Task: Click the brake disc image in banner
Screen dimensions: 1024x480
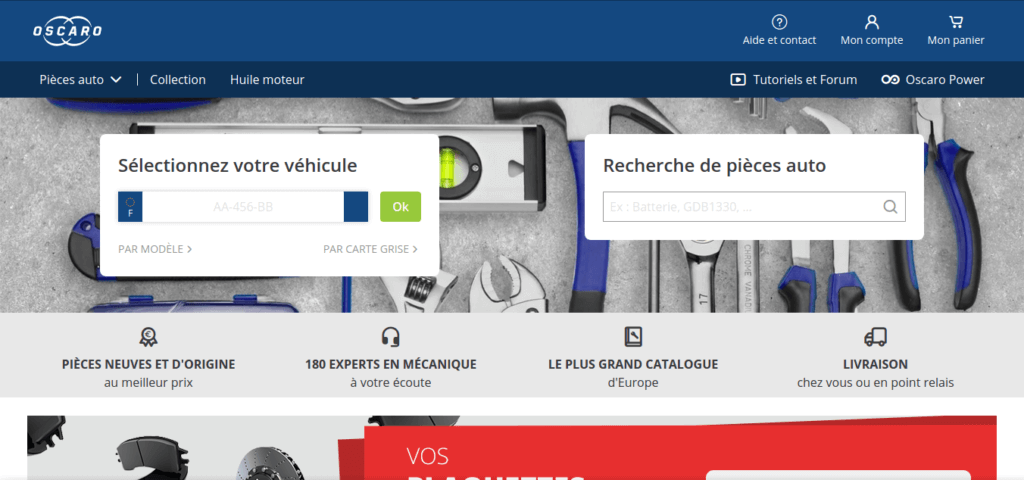Action: (271, 464)
